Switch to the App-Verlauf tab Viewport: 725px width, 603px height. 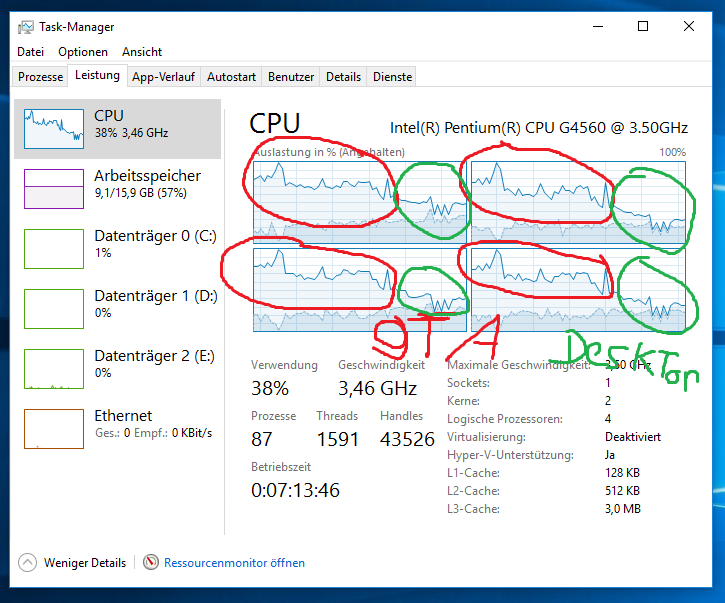point(163,76)
